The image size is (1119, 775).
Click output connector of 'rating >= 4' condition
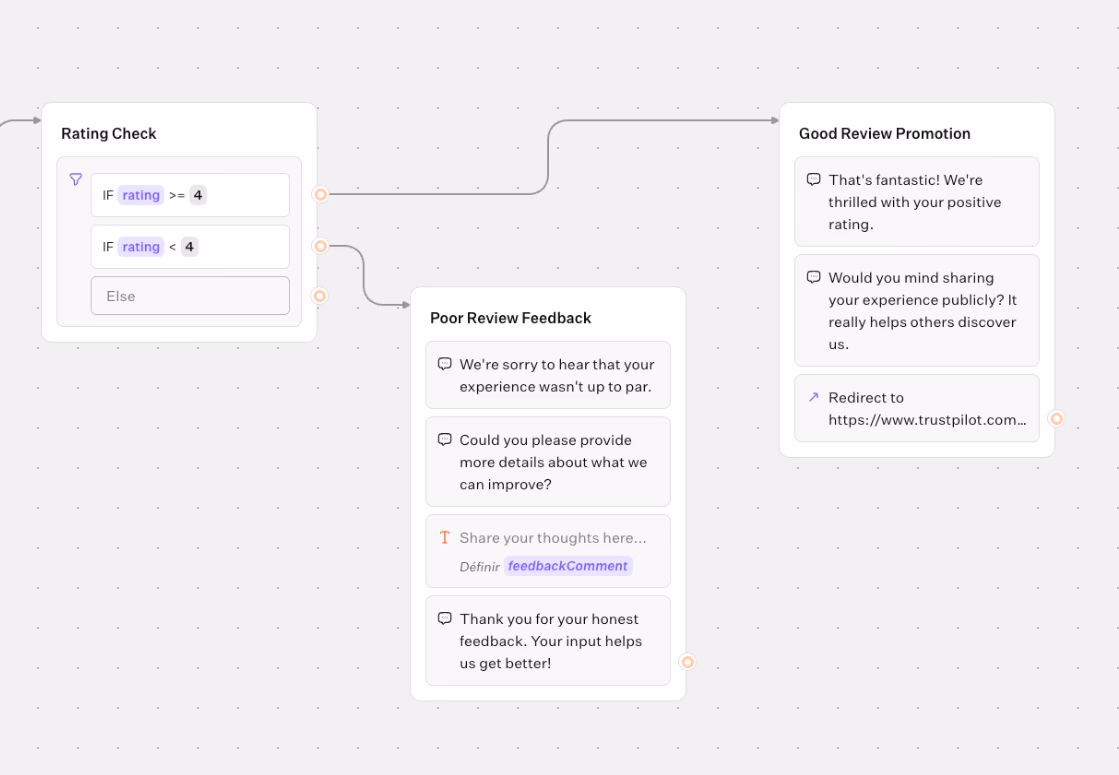320,194
